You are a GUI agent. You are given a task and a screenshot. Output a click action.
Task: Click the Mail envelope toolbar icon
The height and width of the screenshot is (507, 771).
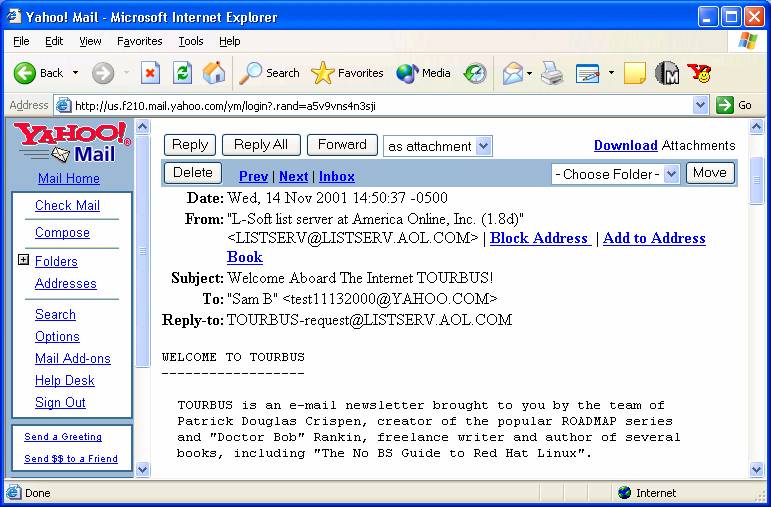click(x=513, y=74)
